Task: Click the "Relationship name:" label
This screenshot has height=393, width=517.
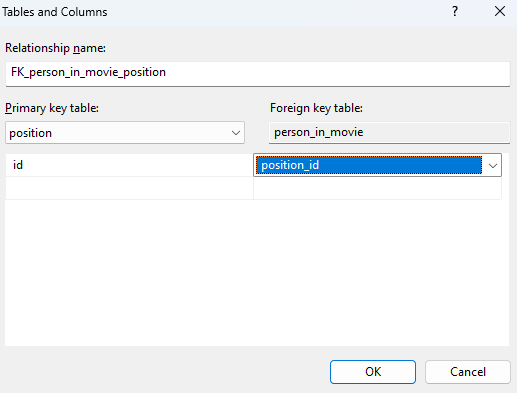Action: (x=55, y=48)
